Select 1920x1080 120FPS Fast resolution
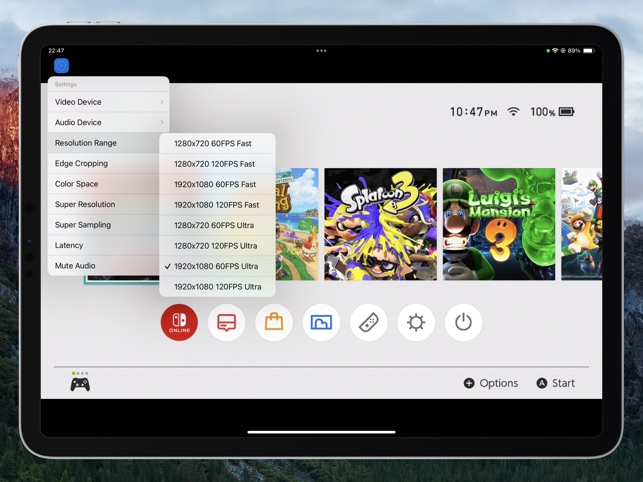The image size is (643, 482). pyautogui.click(x=217, y=205)
